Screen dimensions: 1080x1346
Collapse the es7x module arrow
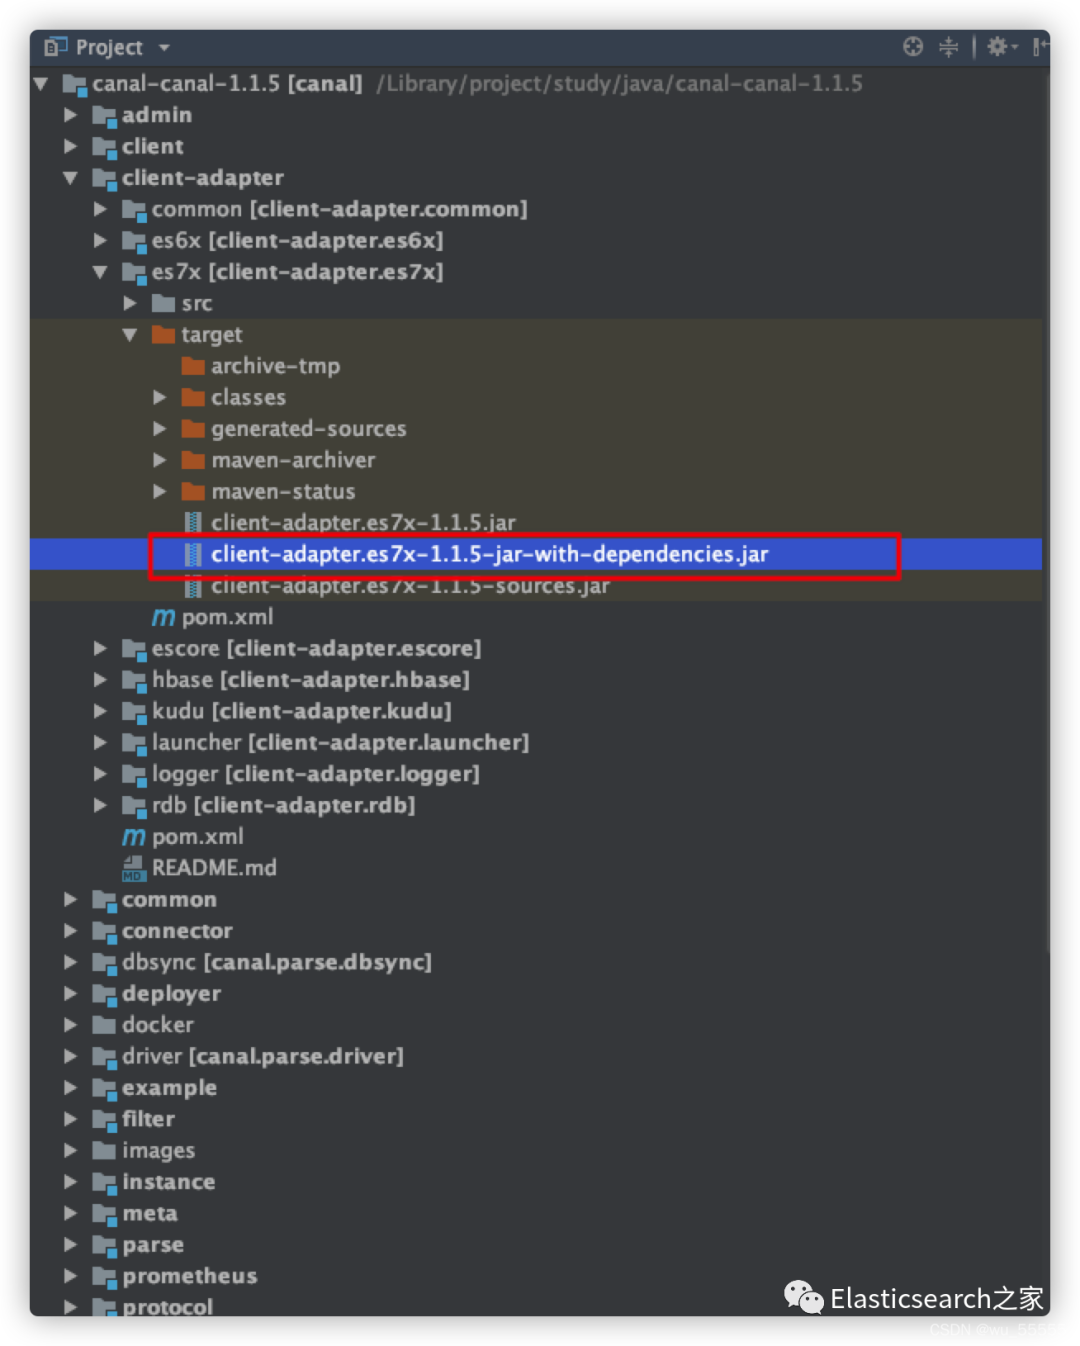[100, 272]
